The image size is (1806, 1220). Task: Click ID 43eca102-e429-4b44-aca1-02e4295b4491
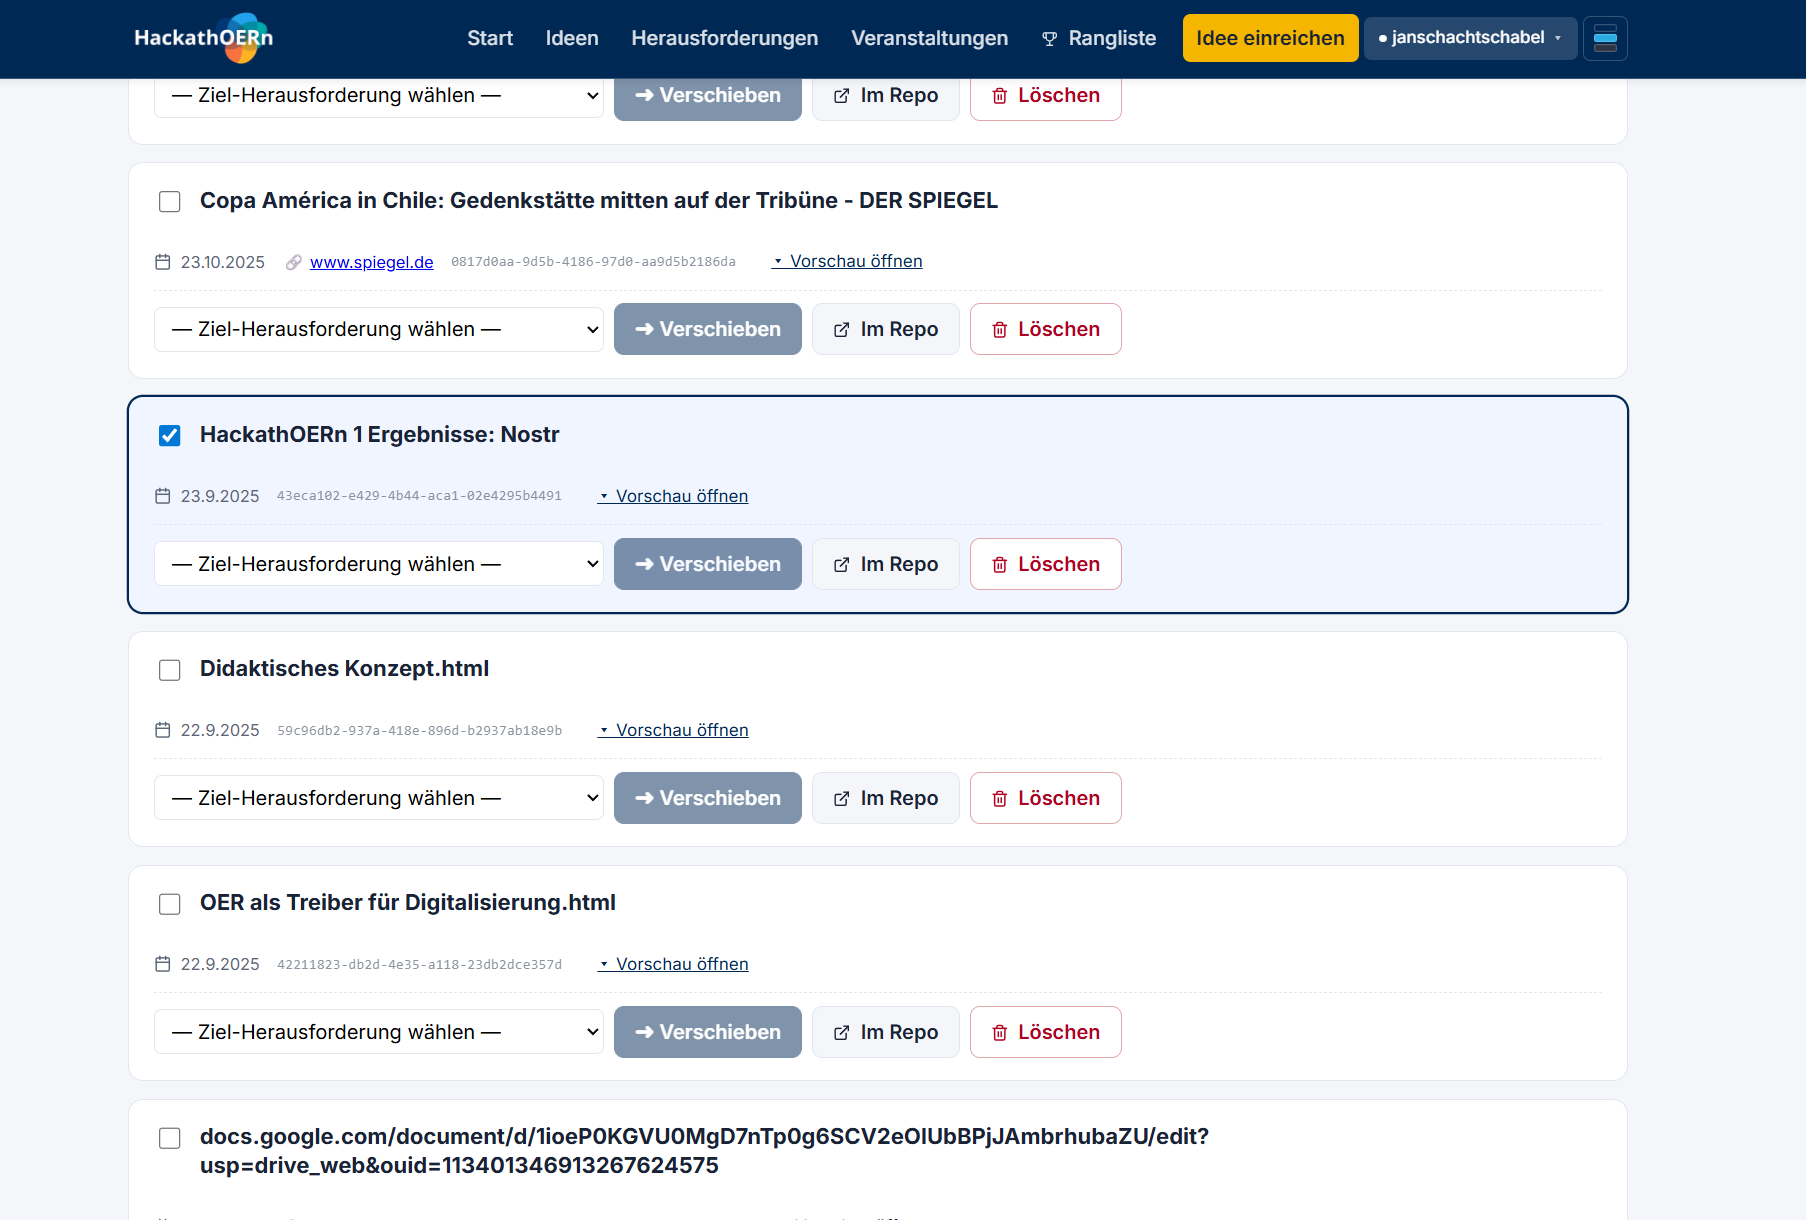click(419, 496)
